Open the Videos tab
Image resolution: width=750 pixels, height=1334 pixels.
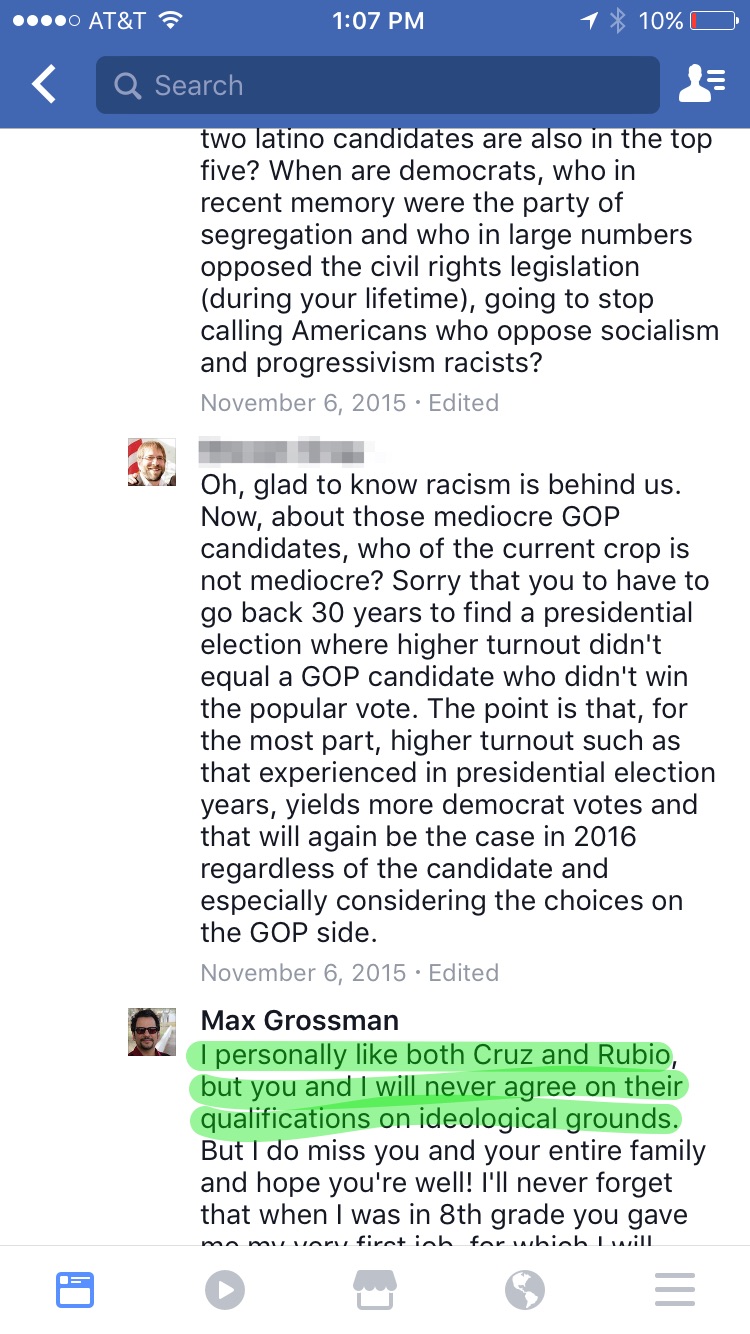point(225,1289)
